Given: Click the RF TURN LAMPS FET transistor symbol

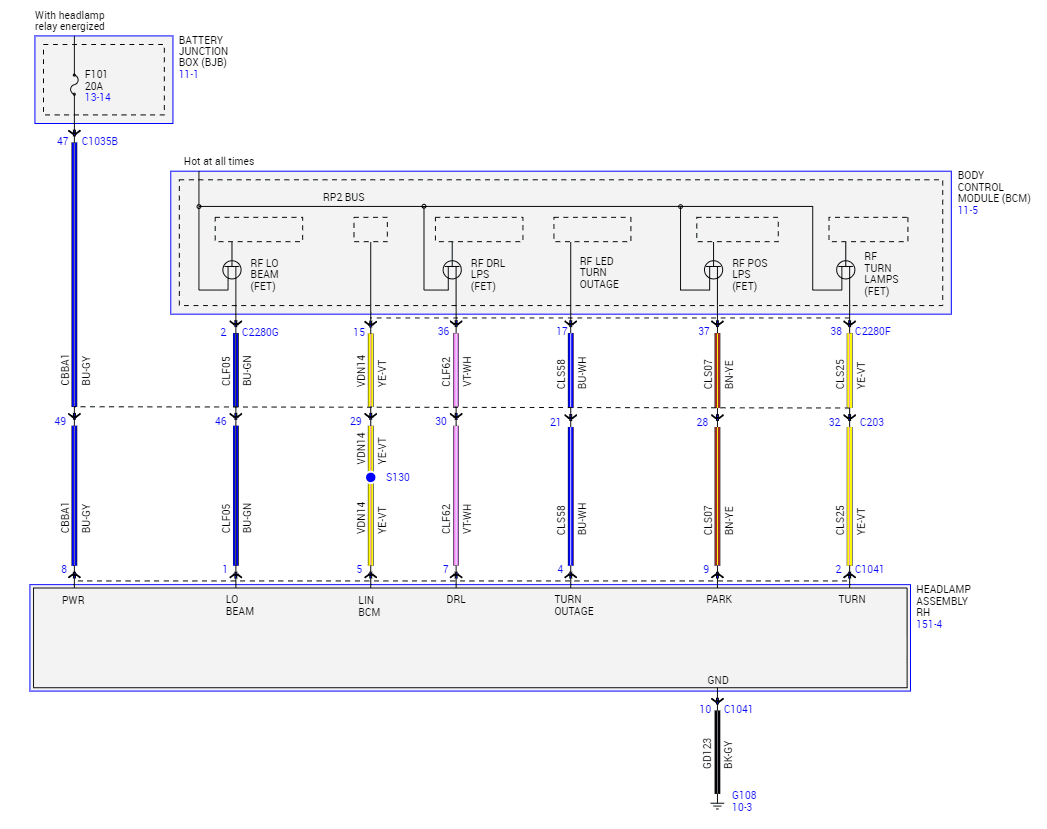Looking at the screenshot, I should [x=845, y=270].
